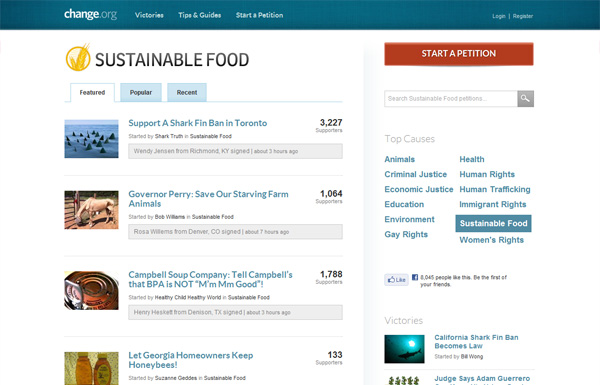Viewport: 600px width, 385px height.
Task: Focus the Search Sustainable Food petitions field
Action: tap(451, 99)
